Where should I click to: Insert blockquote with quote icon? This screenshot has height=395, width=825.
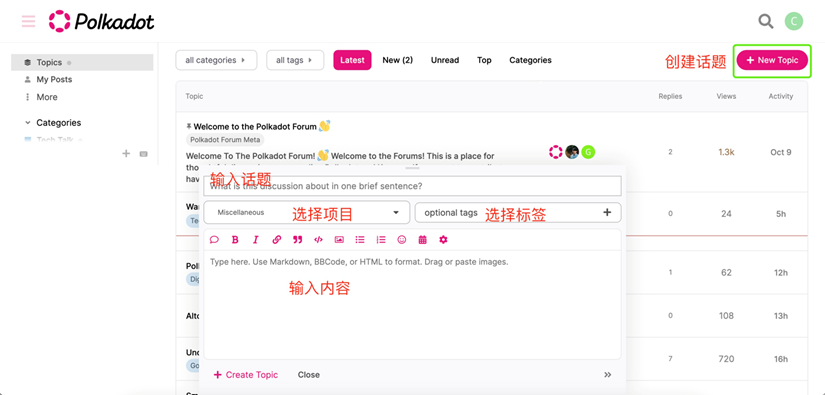pos(298,240)
